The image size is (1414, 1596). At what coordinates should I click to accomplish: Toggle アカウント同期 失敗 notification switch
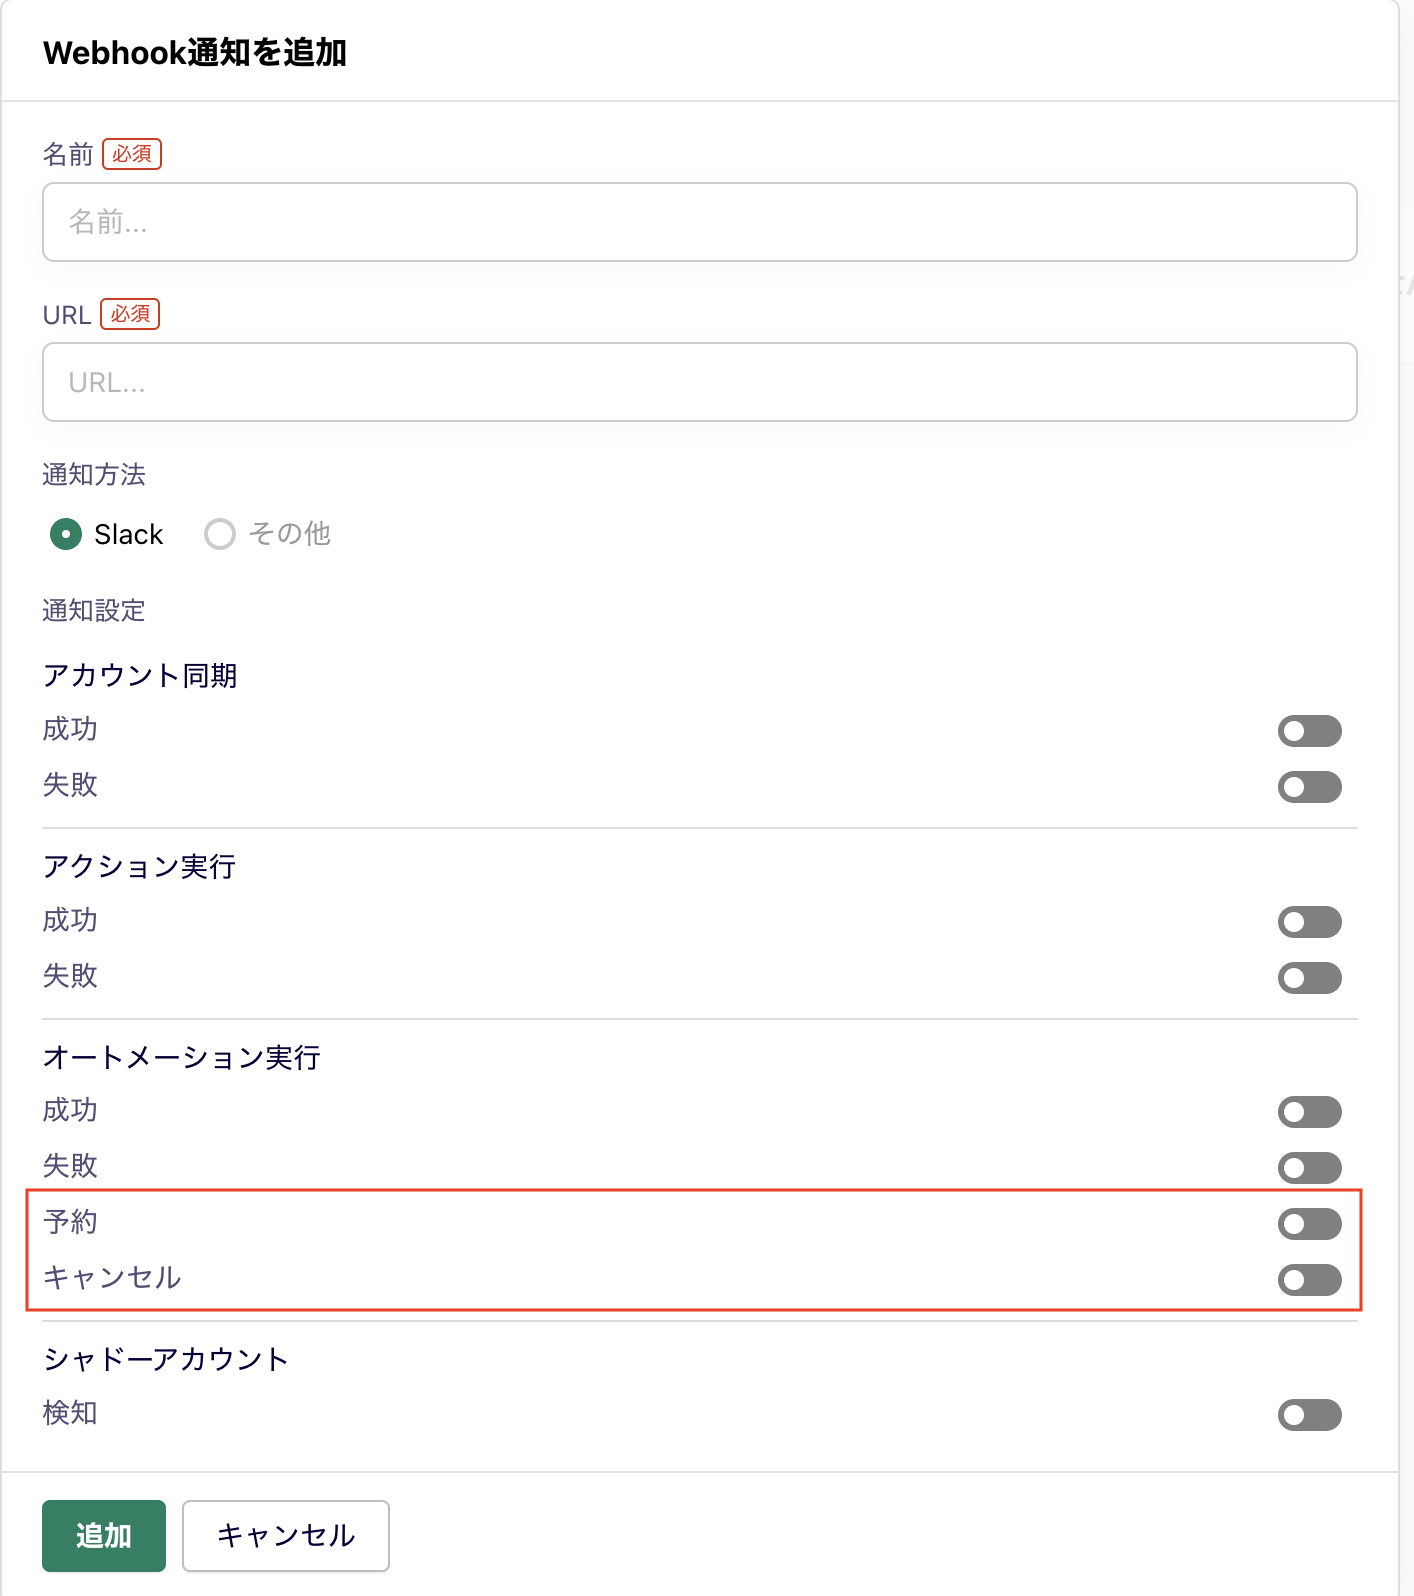click(x=1309, y=787)
